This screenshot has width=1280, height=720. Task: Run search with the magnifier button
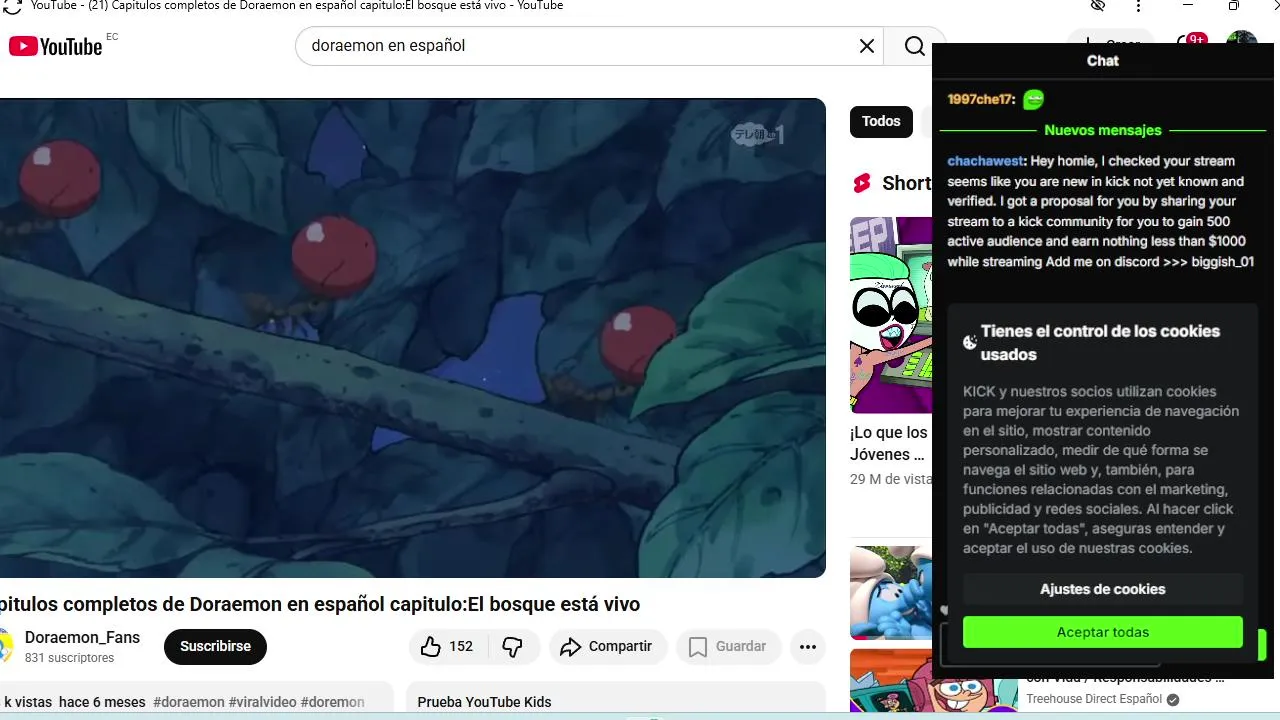pyautogui.click(x=914, y=46)
